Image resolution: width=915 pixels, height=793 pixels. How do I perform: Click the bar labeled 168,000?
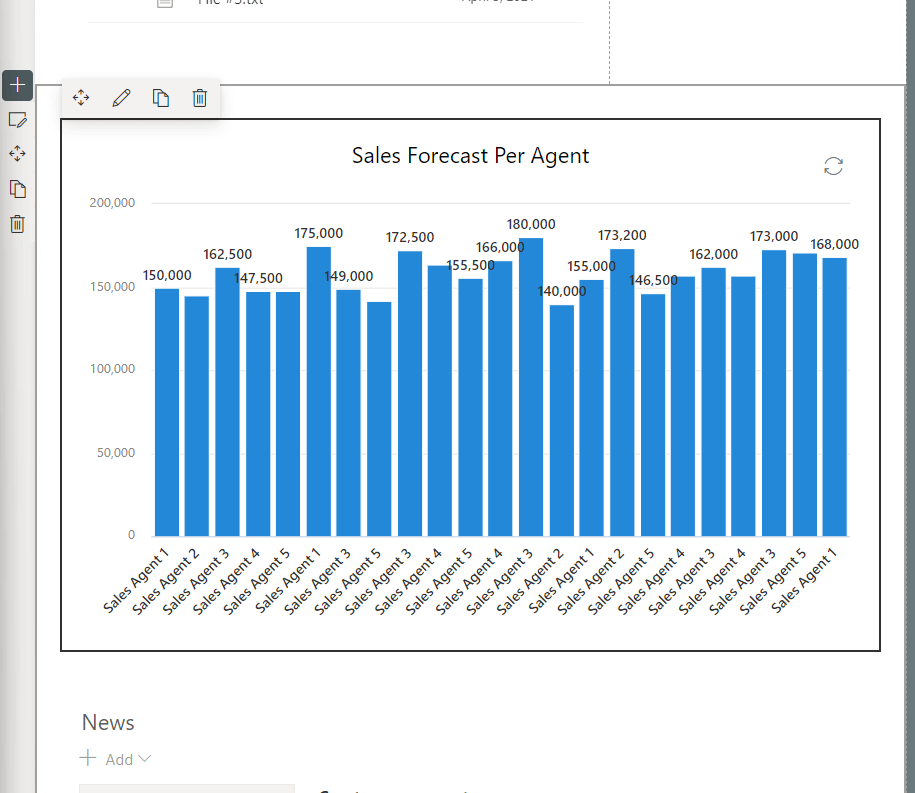coord(834,397)
